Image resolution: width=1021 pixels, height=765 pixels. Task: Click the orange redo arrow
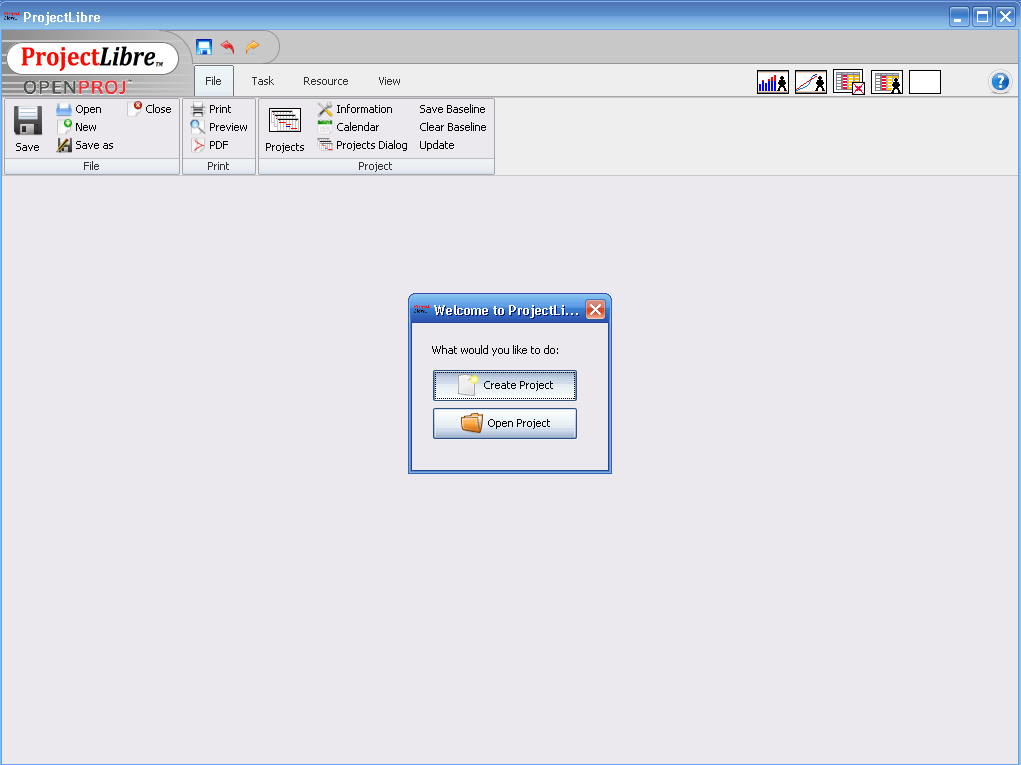point(253,47)
